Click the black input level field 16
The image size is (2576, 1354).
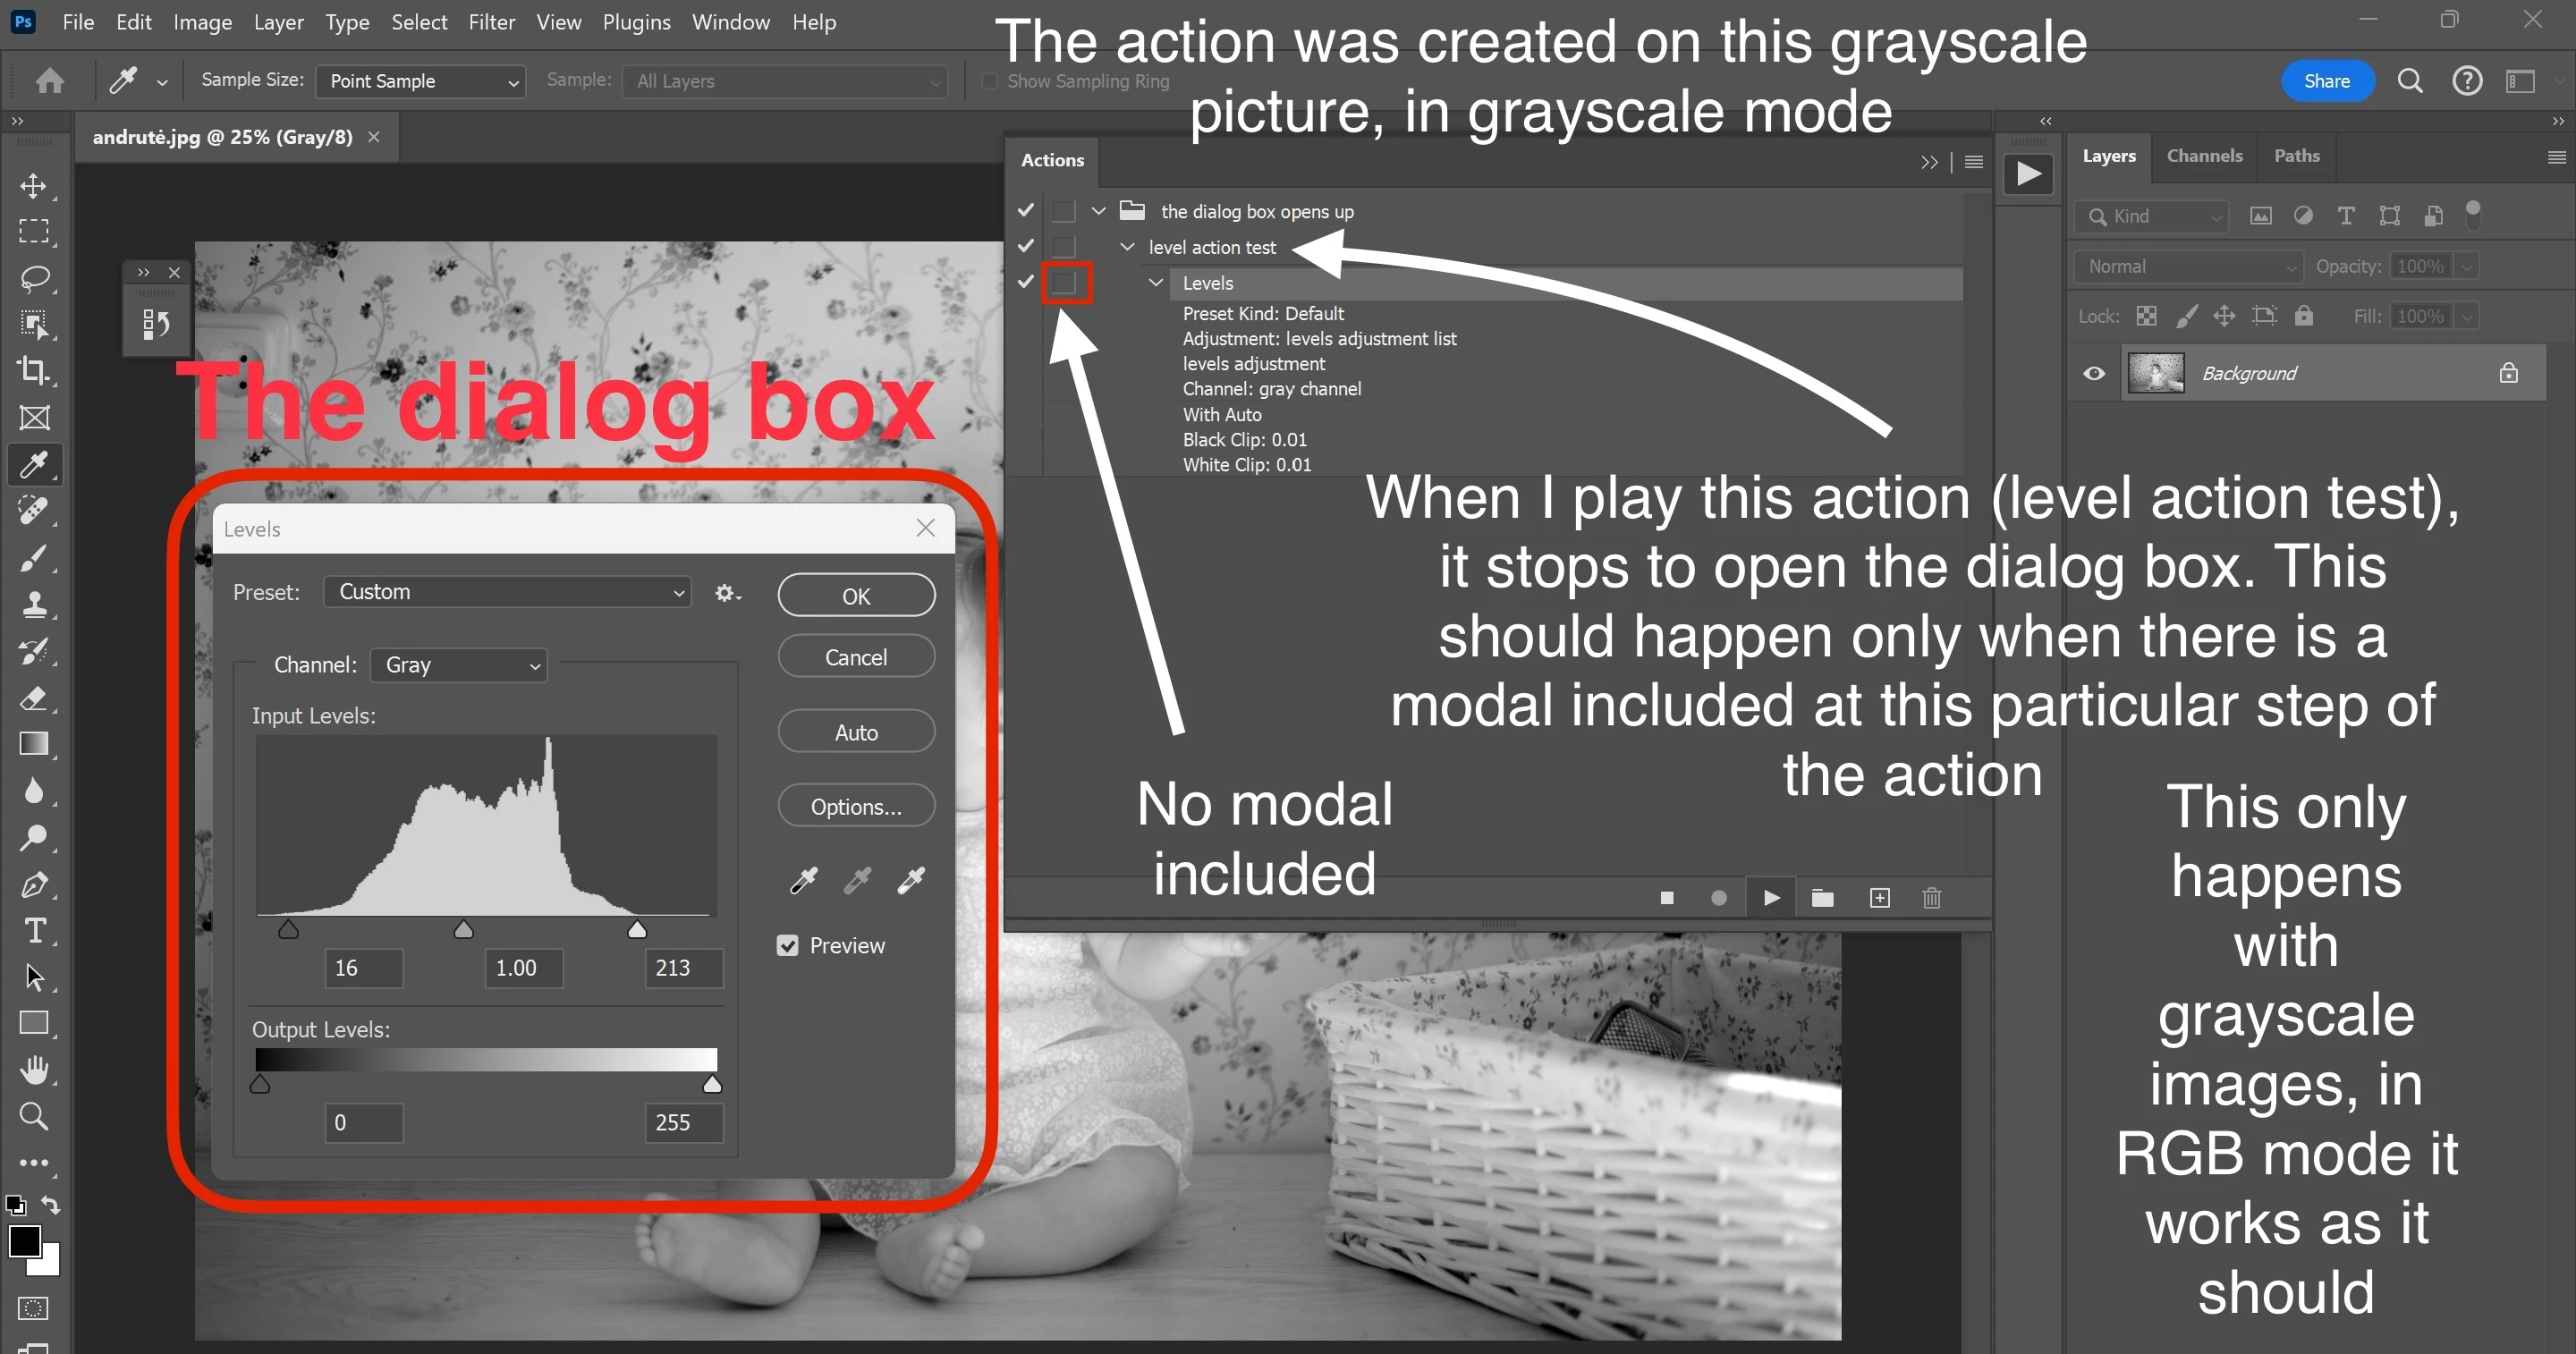point(364,968)
